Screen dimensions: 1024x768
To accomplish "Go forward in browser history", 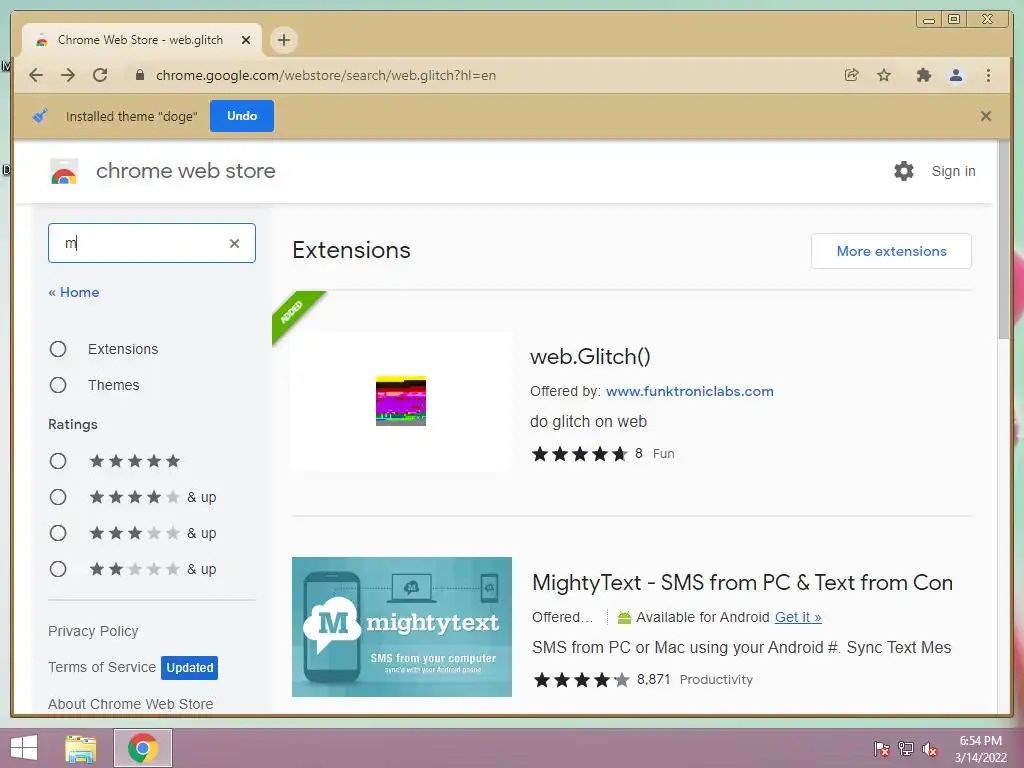I will pos(68,75).
